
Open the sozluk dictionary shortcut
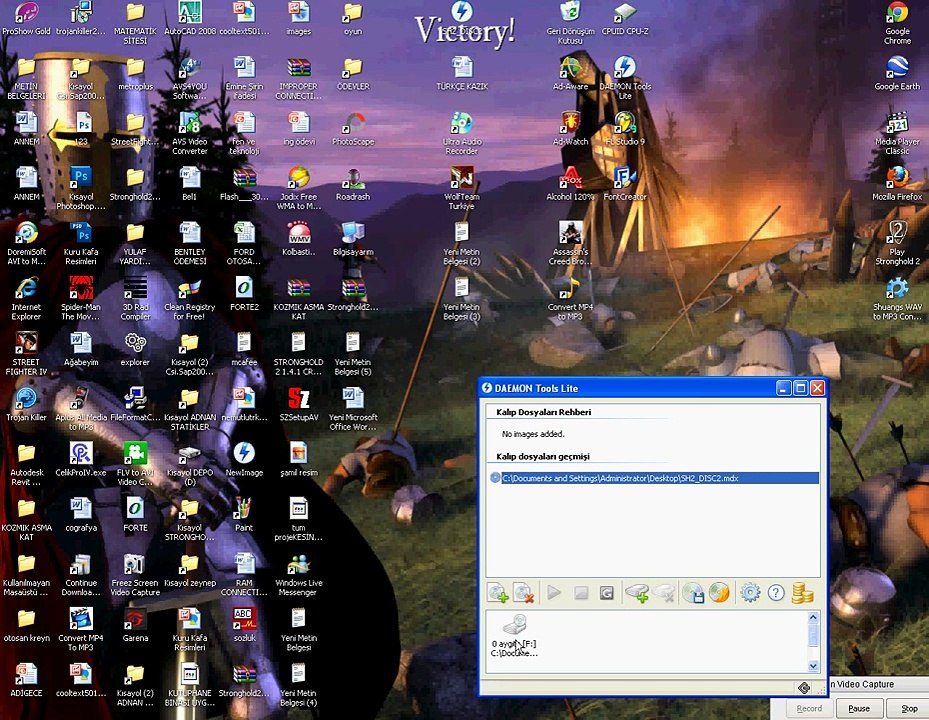(x=244, y=625)
